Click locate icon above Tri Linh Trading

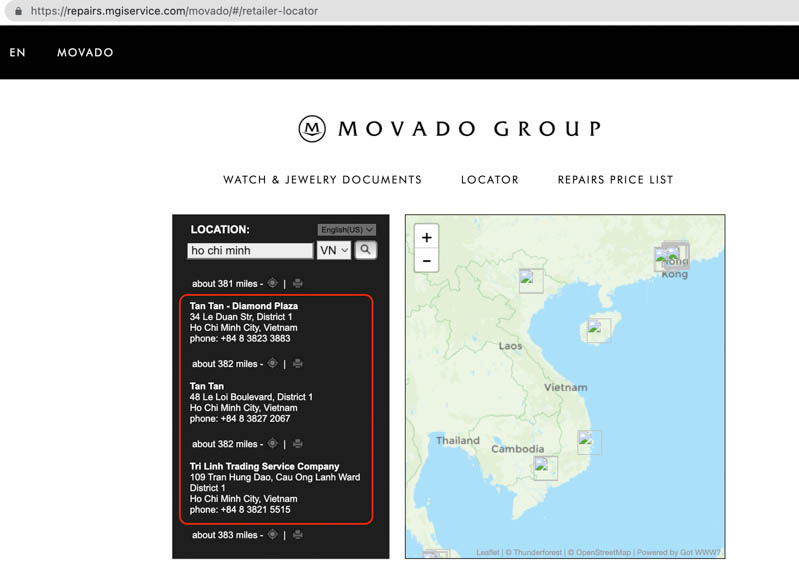(272, 444)
